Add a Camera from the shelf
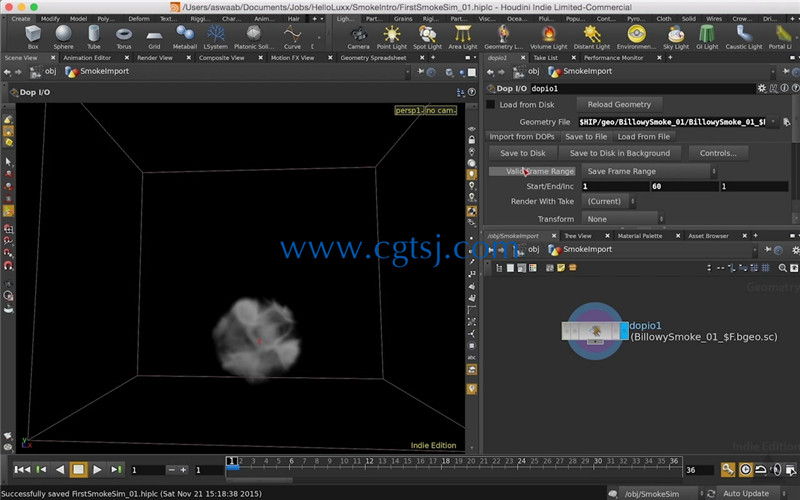 point(358,37)
